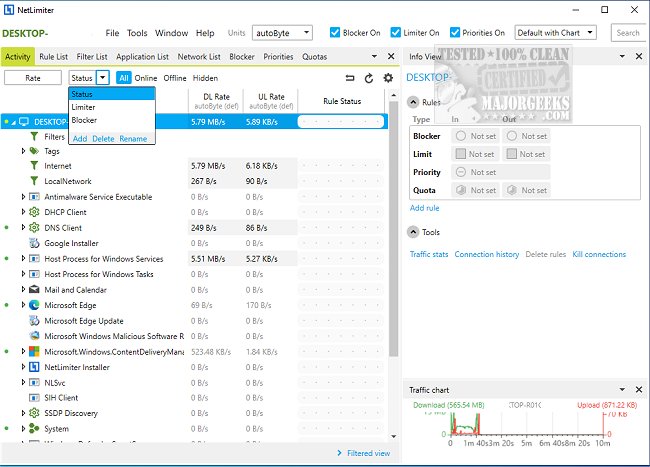Click the Mail and Calendar app icon
The height and width of the screenshot is (467, 650).
pyautogui.click(x=34, y=290)
